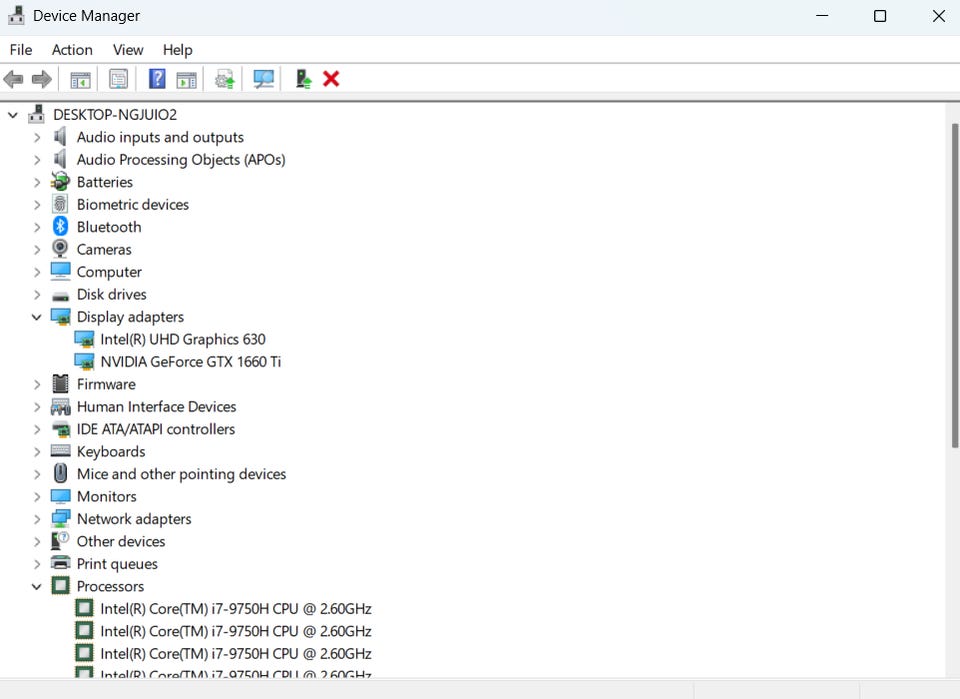This screenshot has width=960, height=699.
Task: Click the red X uninstall device icon
Action: 331,79
